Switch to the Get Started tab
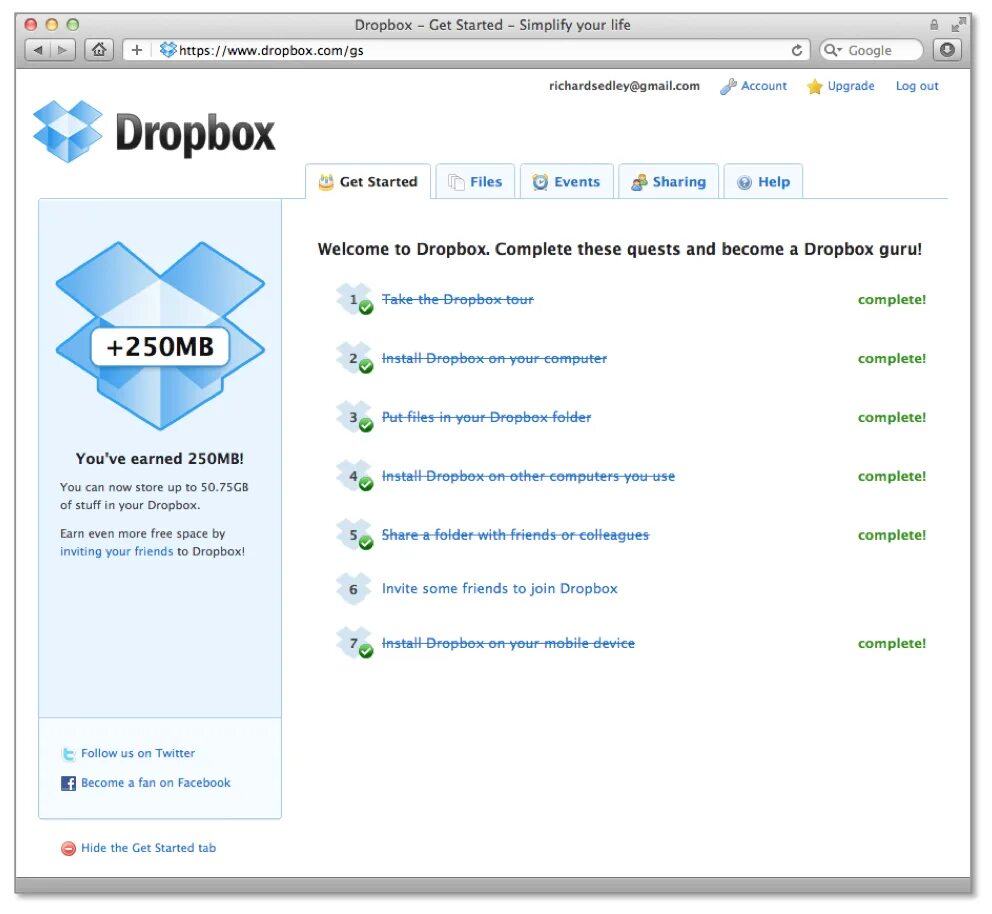This screenshot has width=992, height=914. click(x=368, y=182)
